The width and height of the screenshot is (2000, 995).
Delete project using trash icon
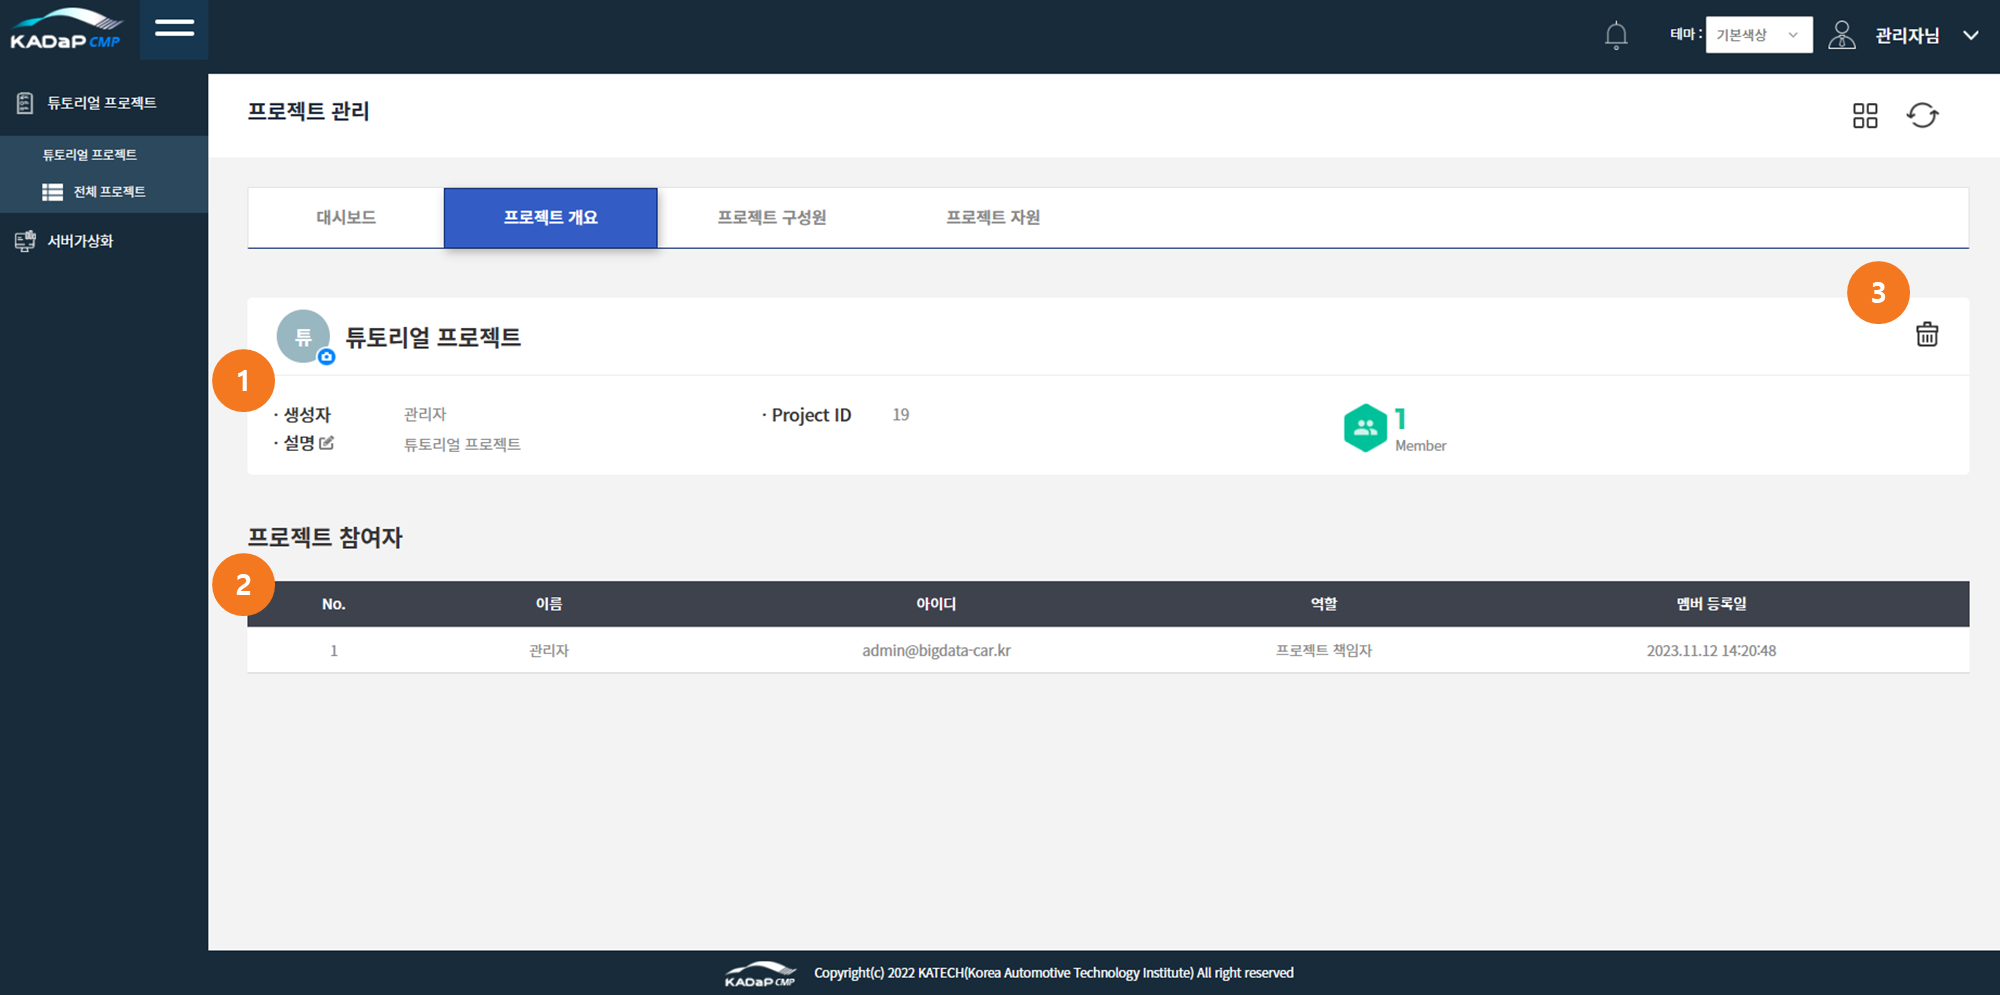(1926, 334)
